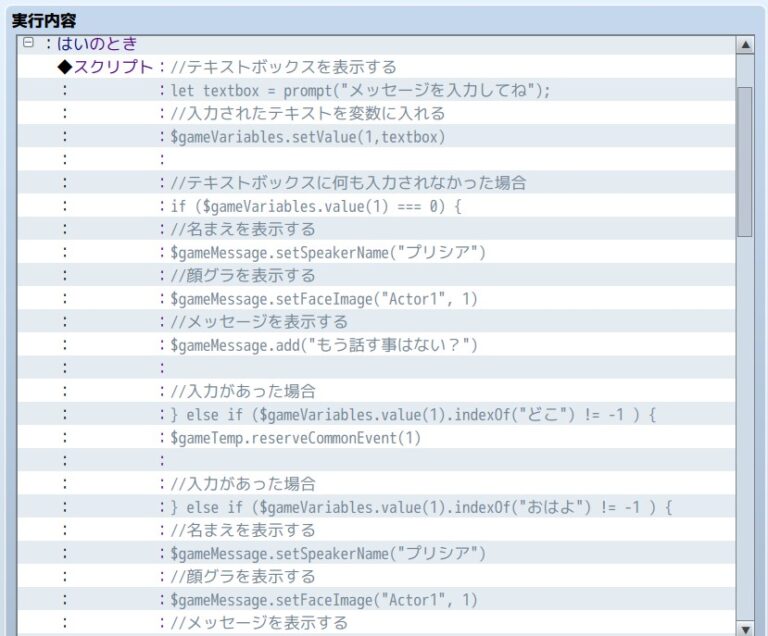Image resolution: width=768 pixels, height=636 pixels.
Task: Click the ◆スクリプト command label
Action: (x=106, y=67)
